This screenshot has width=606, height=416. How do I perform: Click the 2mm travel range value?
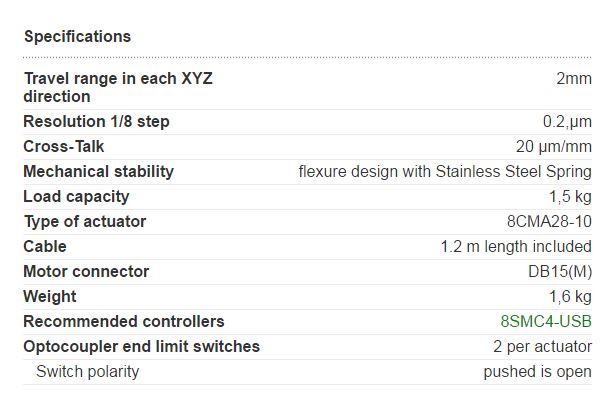tap(574, 78)
